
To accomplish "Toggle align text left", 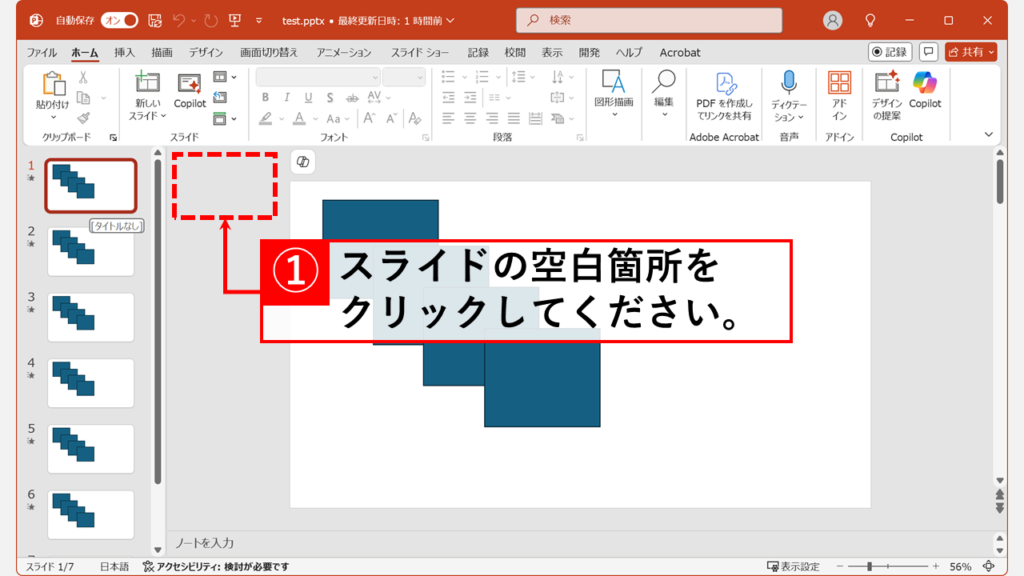I will pos(448,118).
